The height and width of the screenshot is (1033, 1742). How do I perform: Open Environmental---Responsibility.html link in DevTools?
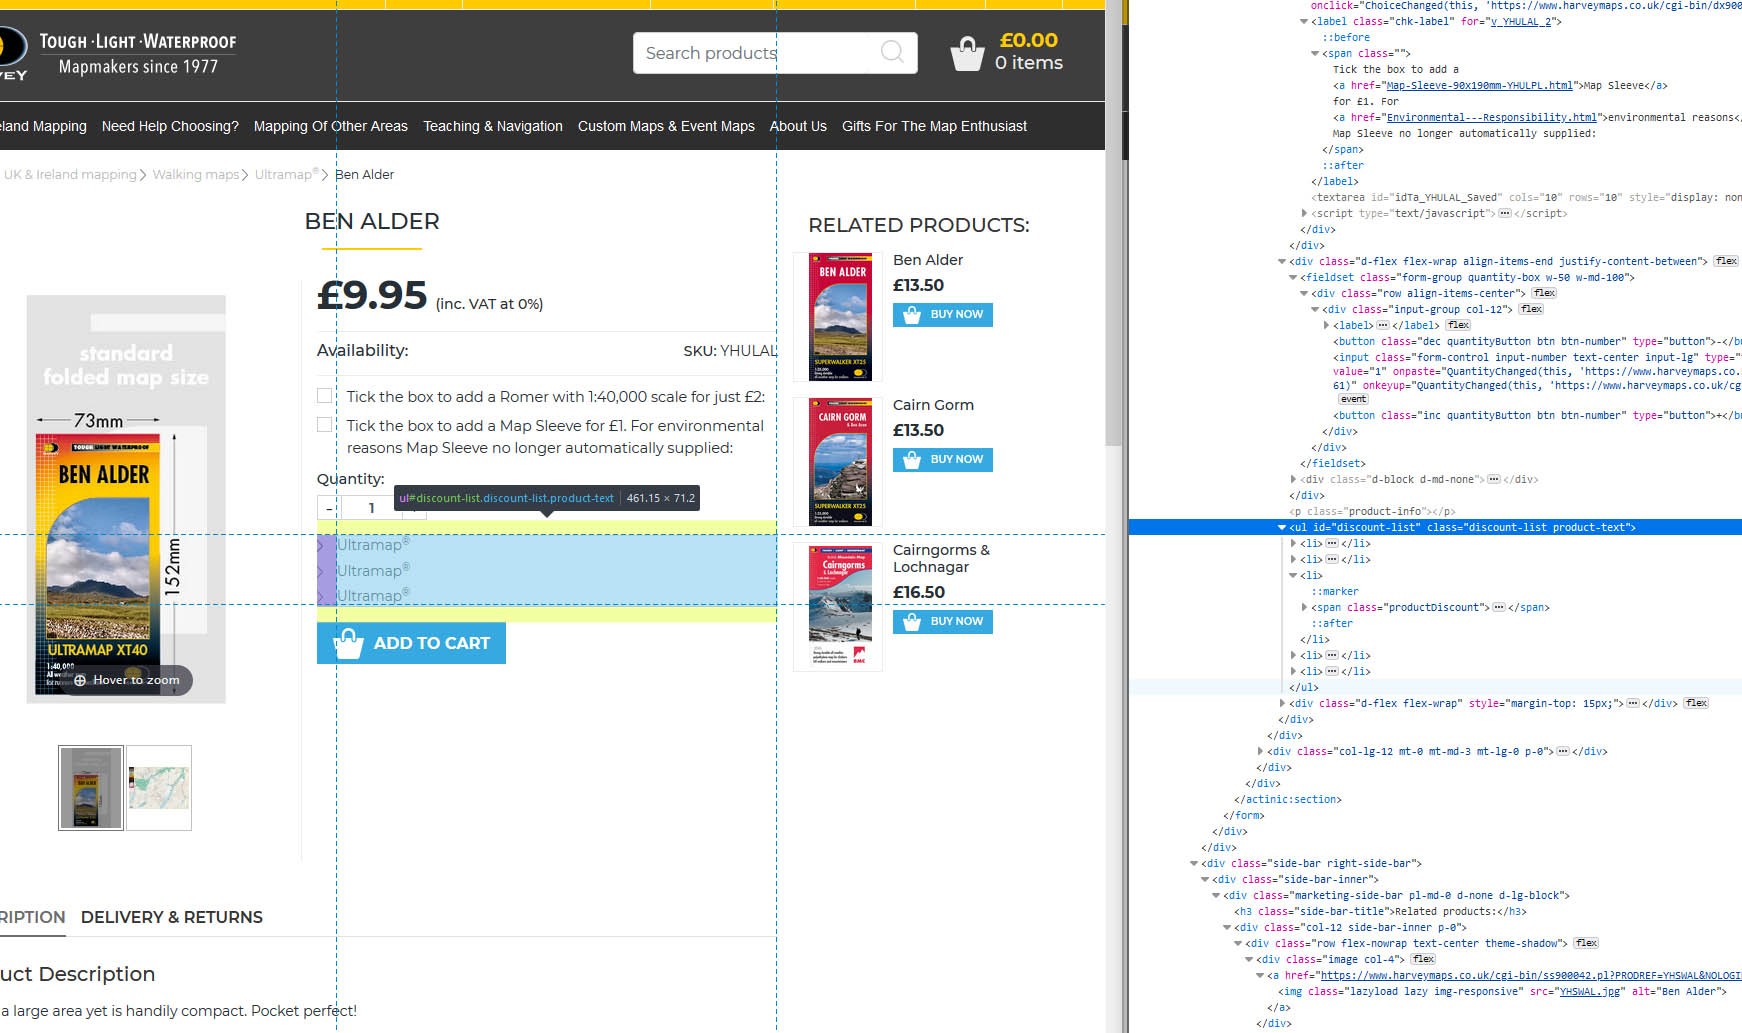pos(1491,117)
